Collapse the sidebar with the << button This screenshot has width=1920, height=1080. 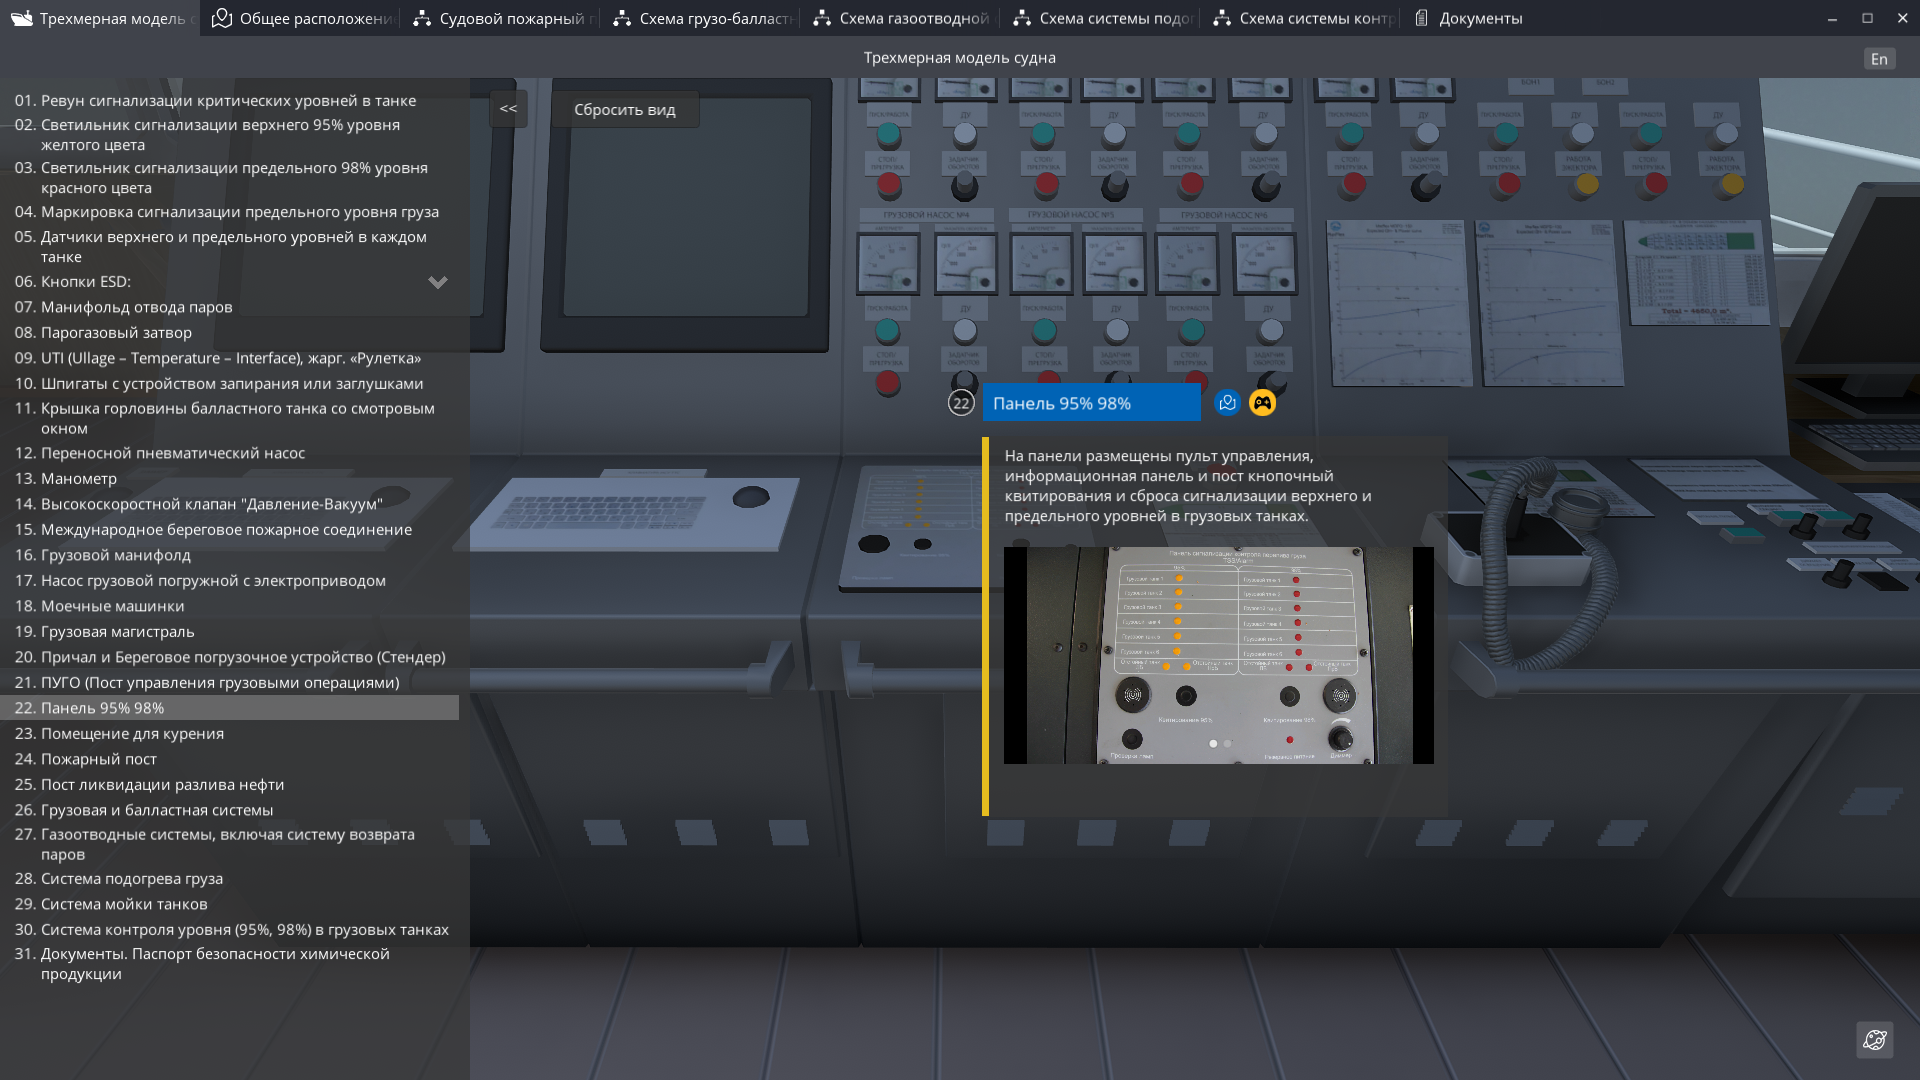508,109
